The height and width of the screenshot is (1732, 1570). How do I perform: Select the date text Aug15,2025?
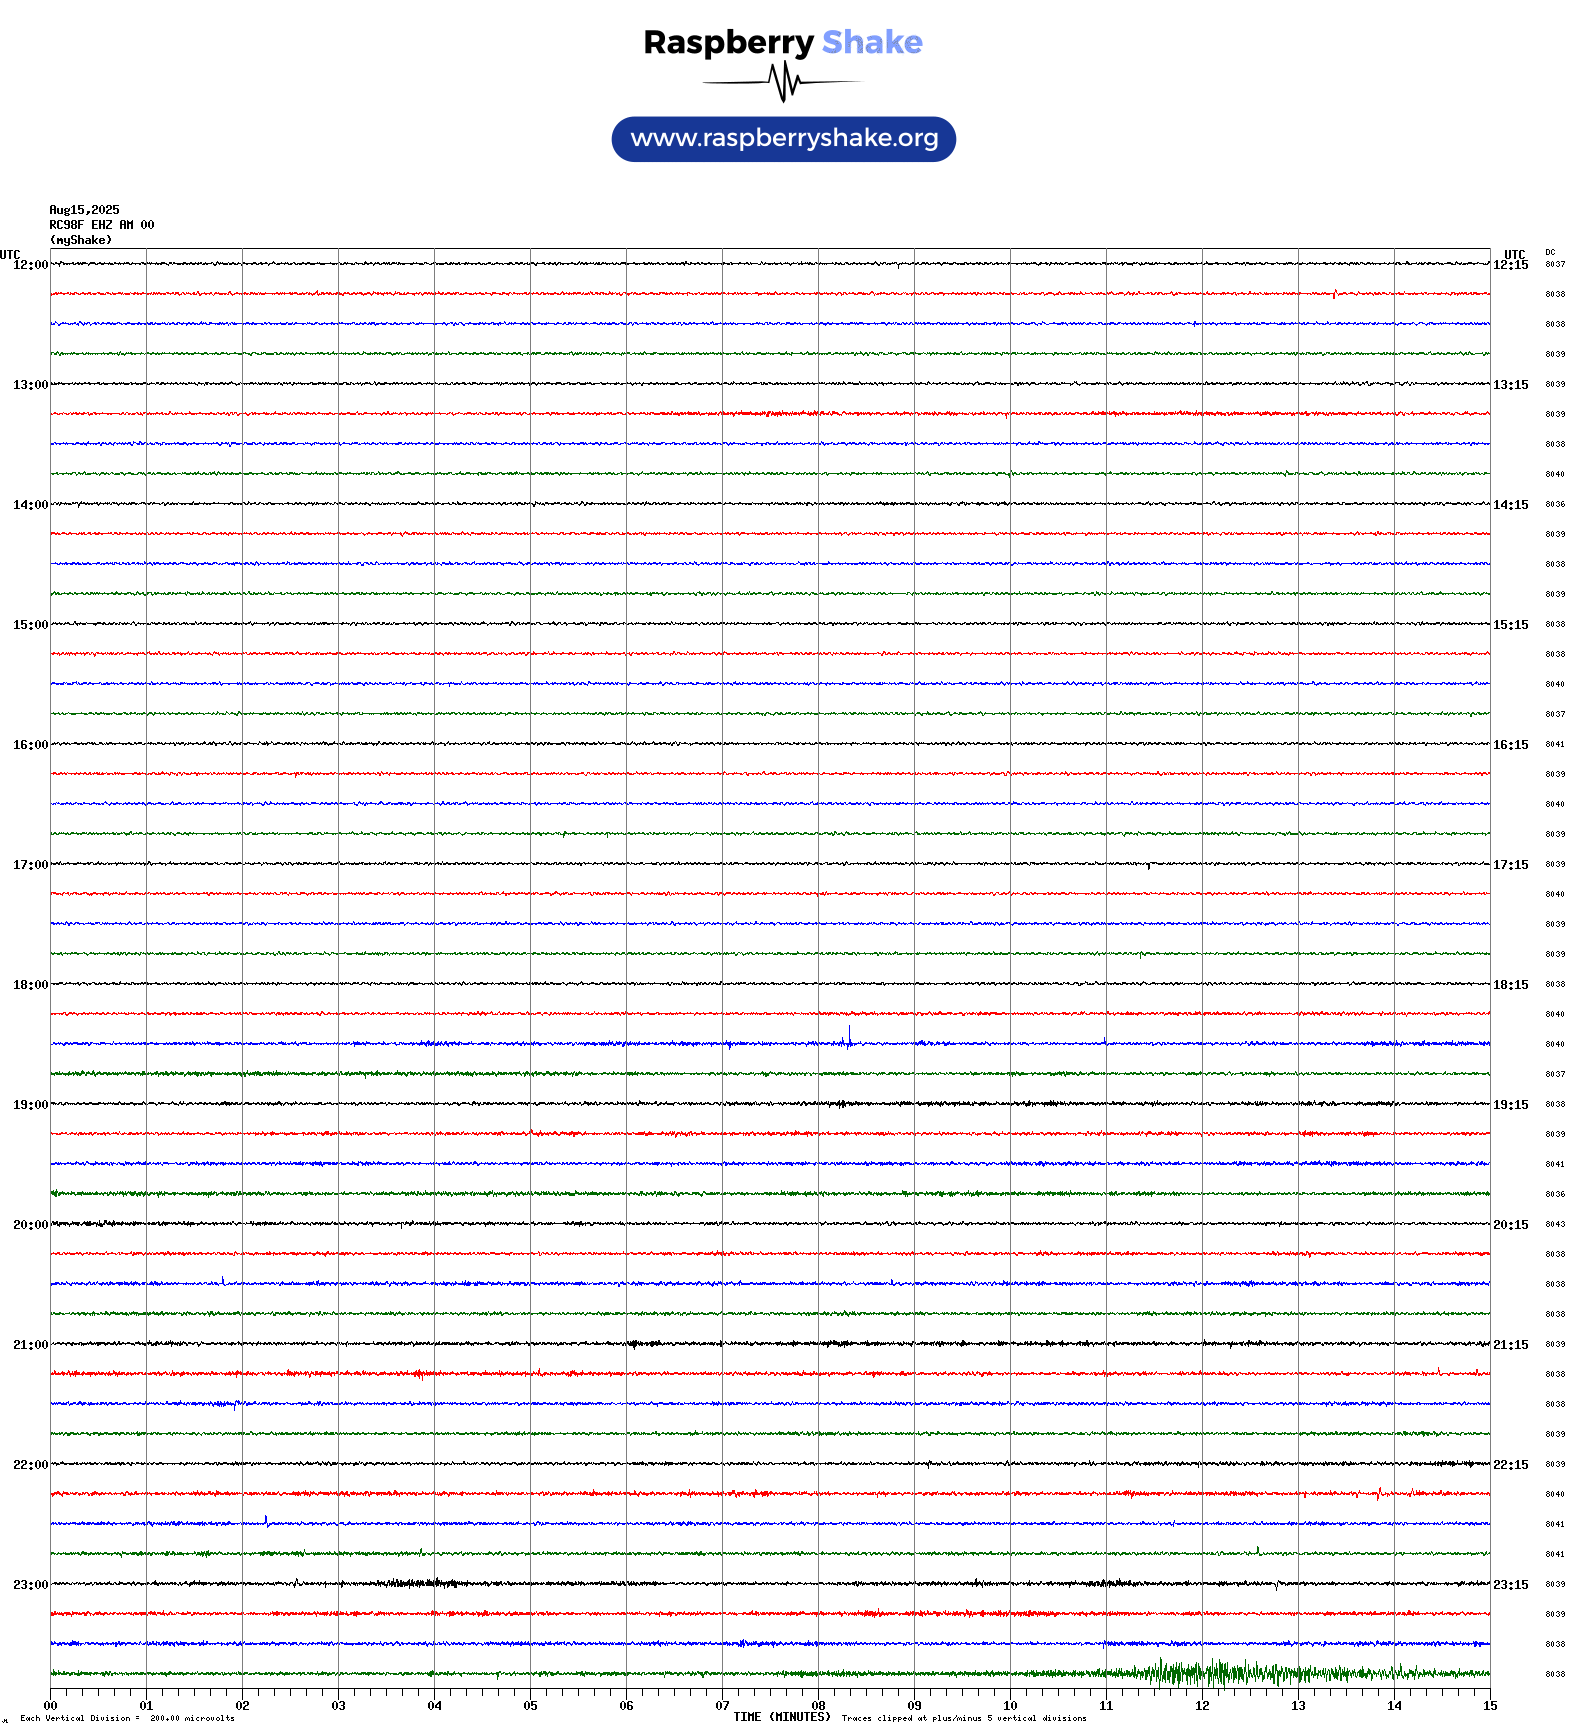coord(84,210)
